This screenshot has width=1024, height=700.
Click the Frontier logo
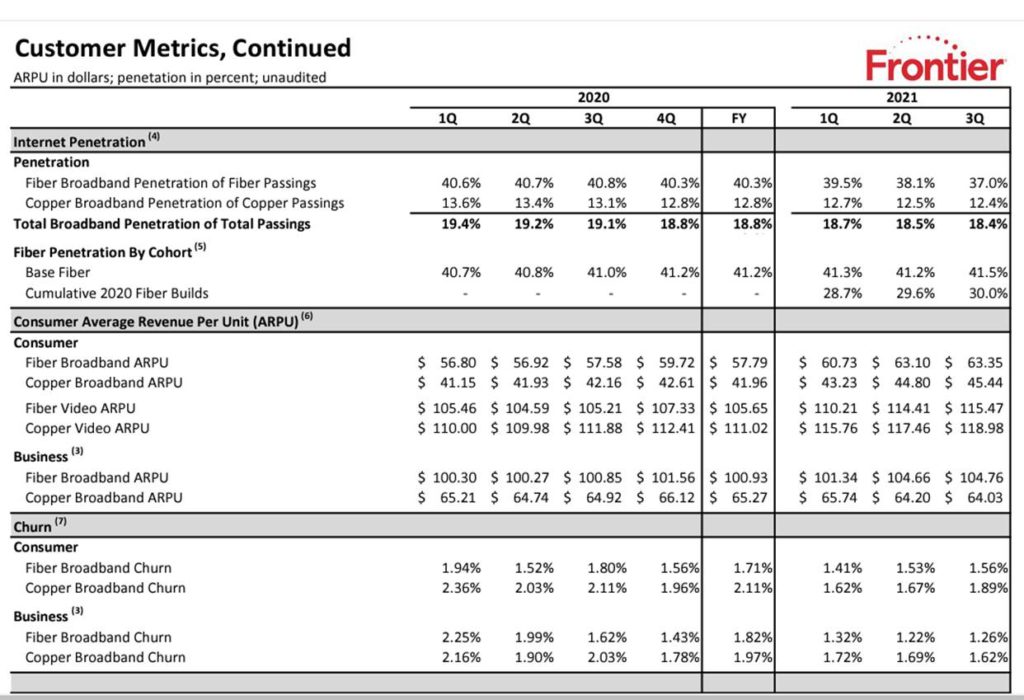[x=935, y=62]
